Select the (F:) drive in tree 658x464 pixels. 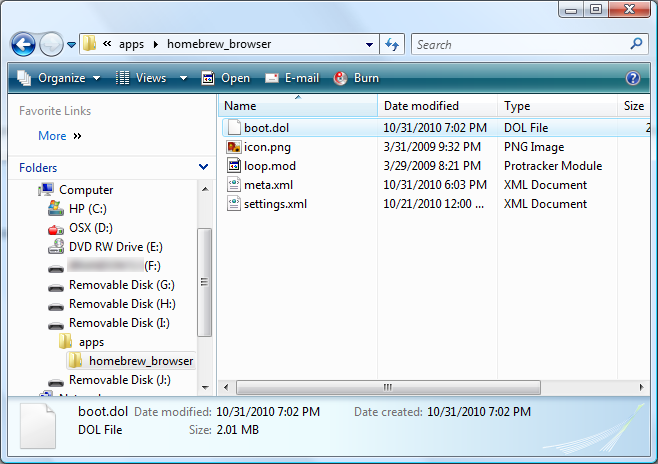(x=114, y=266)
